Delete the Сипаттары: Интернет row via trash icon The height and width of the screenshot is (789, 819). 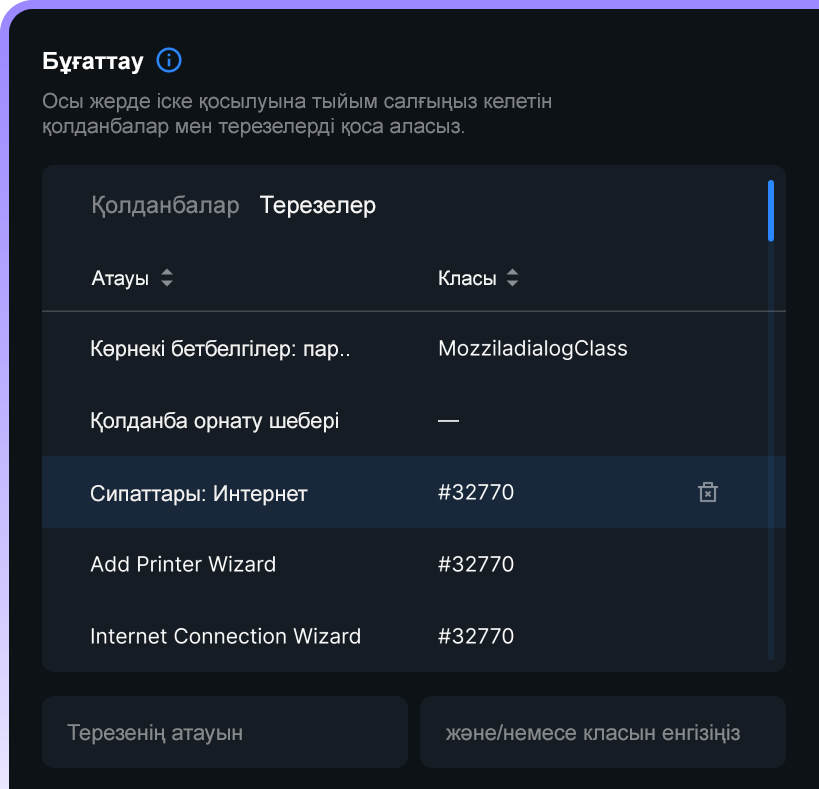(708, 492)
